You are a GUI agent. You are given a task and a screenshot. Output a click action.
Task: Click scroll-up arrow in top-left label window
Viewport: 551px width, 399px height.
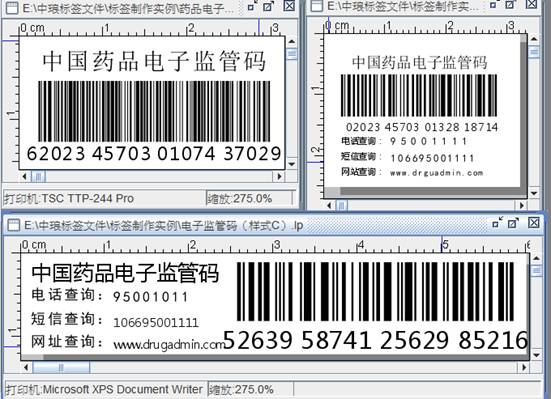pos(292,42)
